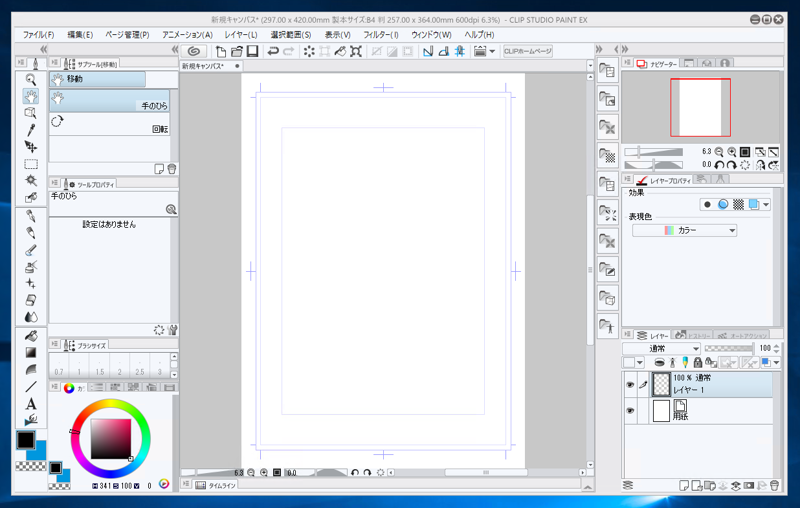Open the レイヤー(L) menu
The image size is (800, 508).
coord(241,35)
